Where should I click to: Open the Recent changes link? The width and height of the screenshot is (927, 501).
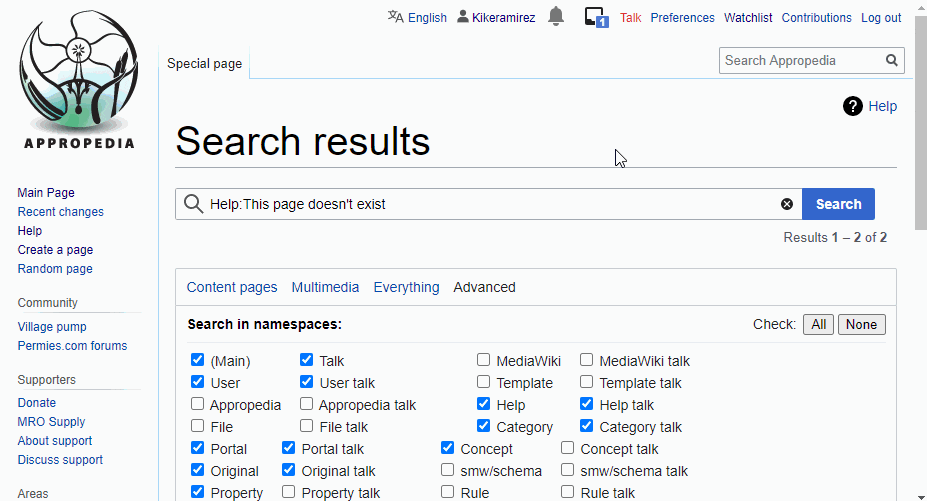pyautogui.click(x=60, y=212)
